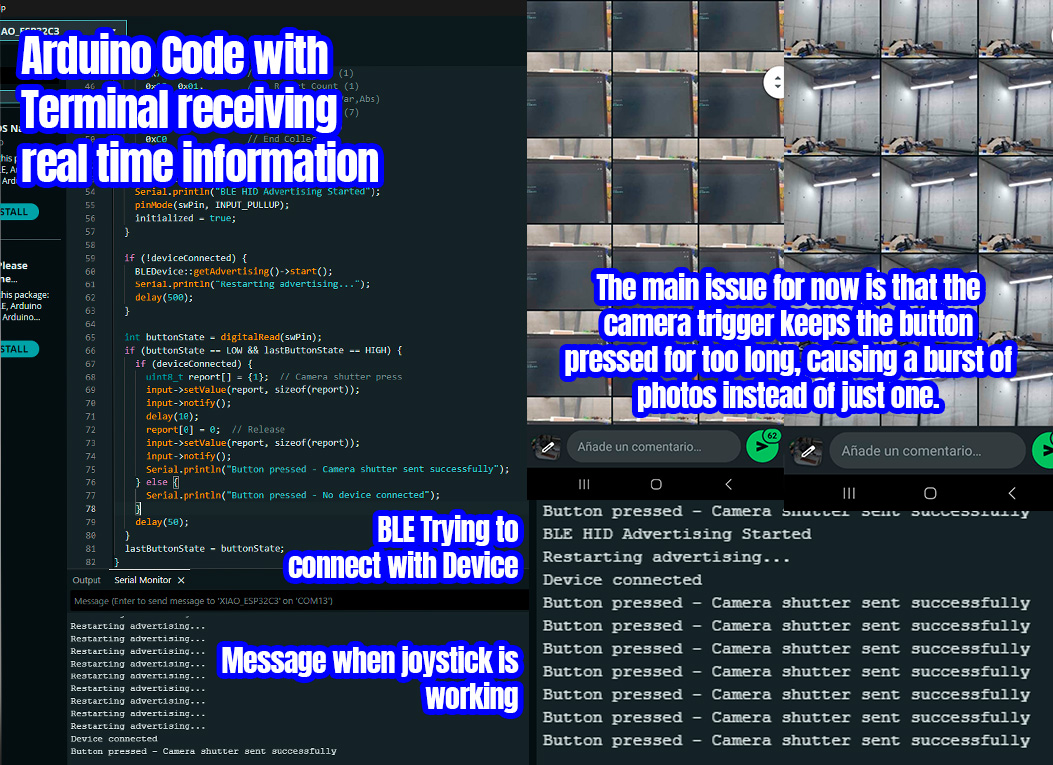Click 'BLEDevice::getAdvertising()->start();' in the code
Screen dimensions: 1053x765
pos(234,271)
